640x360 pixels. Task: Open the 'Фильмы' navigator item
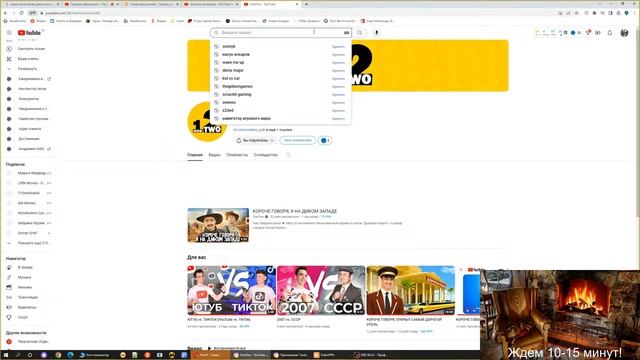coord(24,287)
